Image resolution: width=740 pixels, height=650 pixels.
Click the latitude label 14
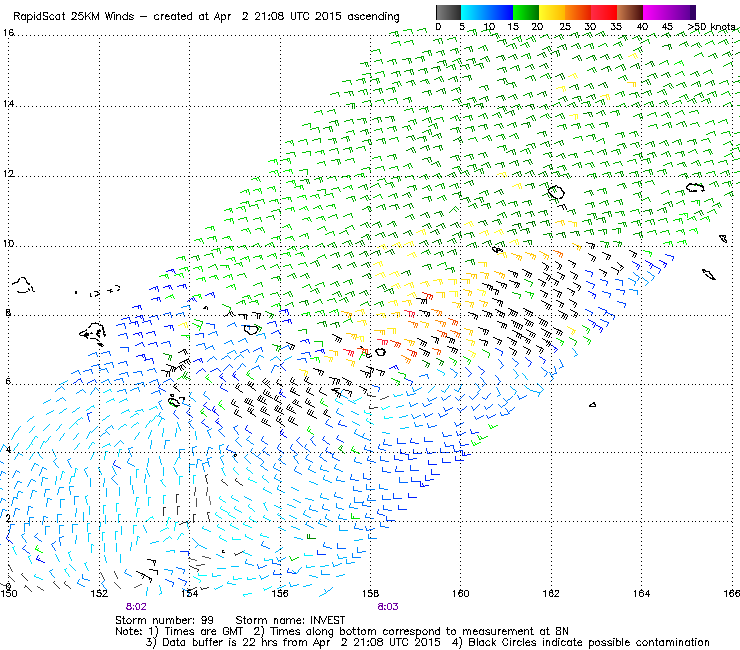(8, 103)
